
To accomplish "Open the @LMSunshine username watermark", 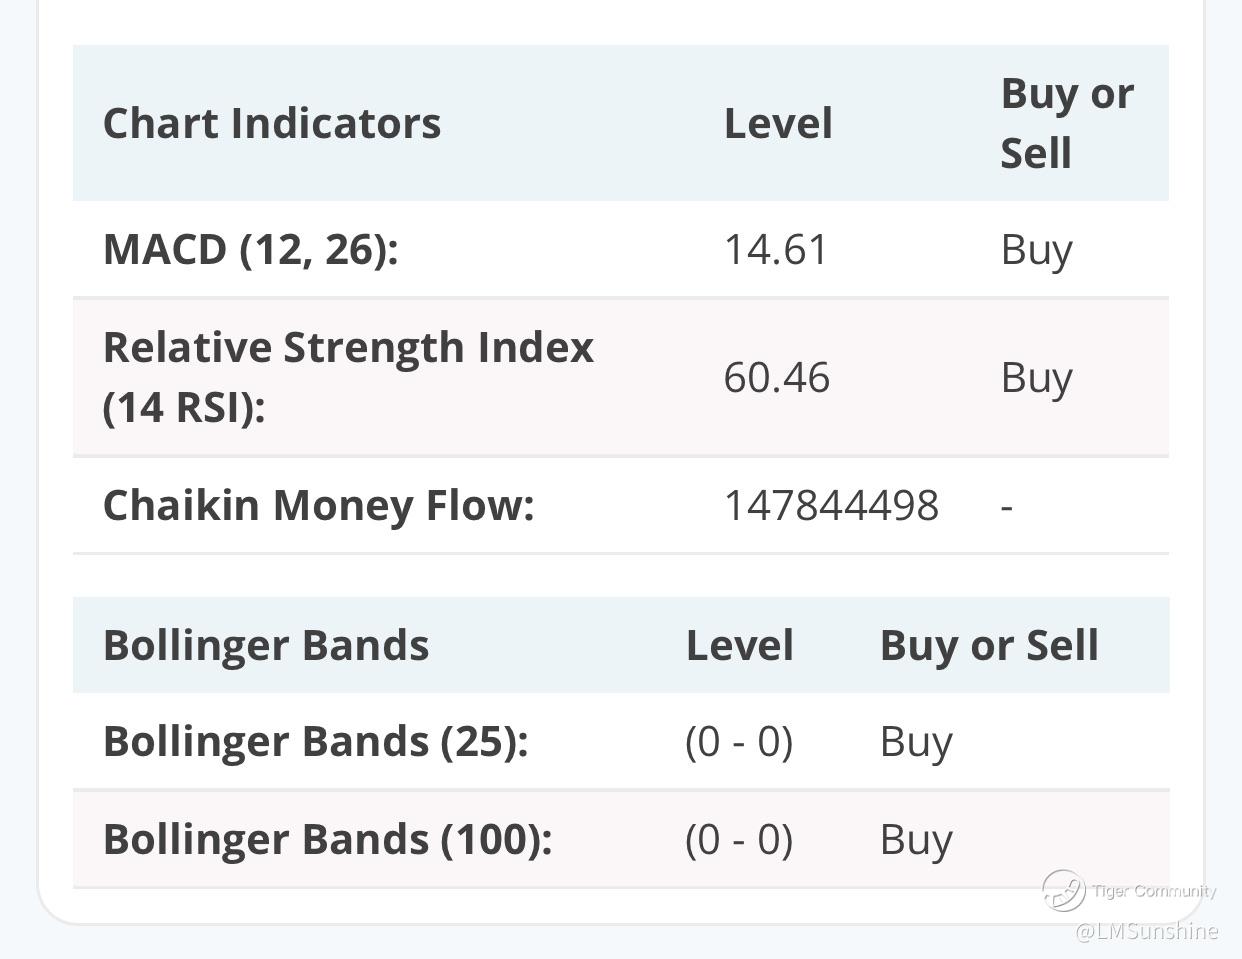I will click(x=1146, y=931).
